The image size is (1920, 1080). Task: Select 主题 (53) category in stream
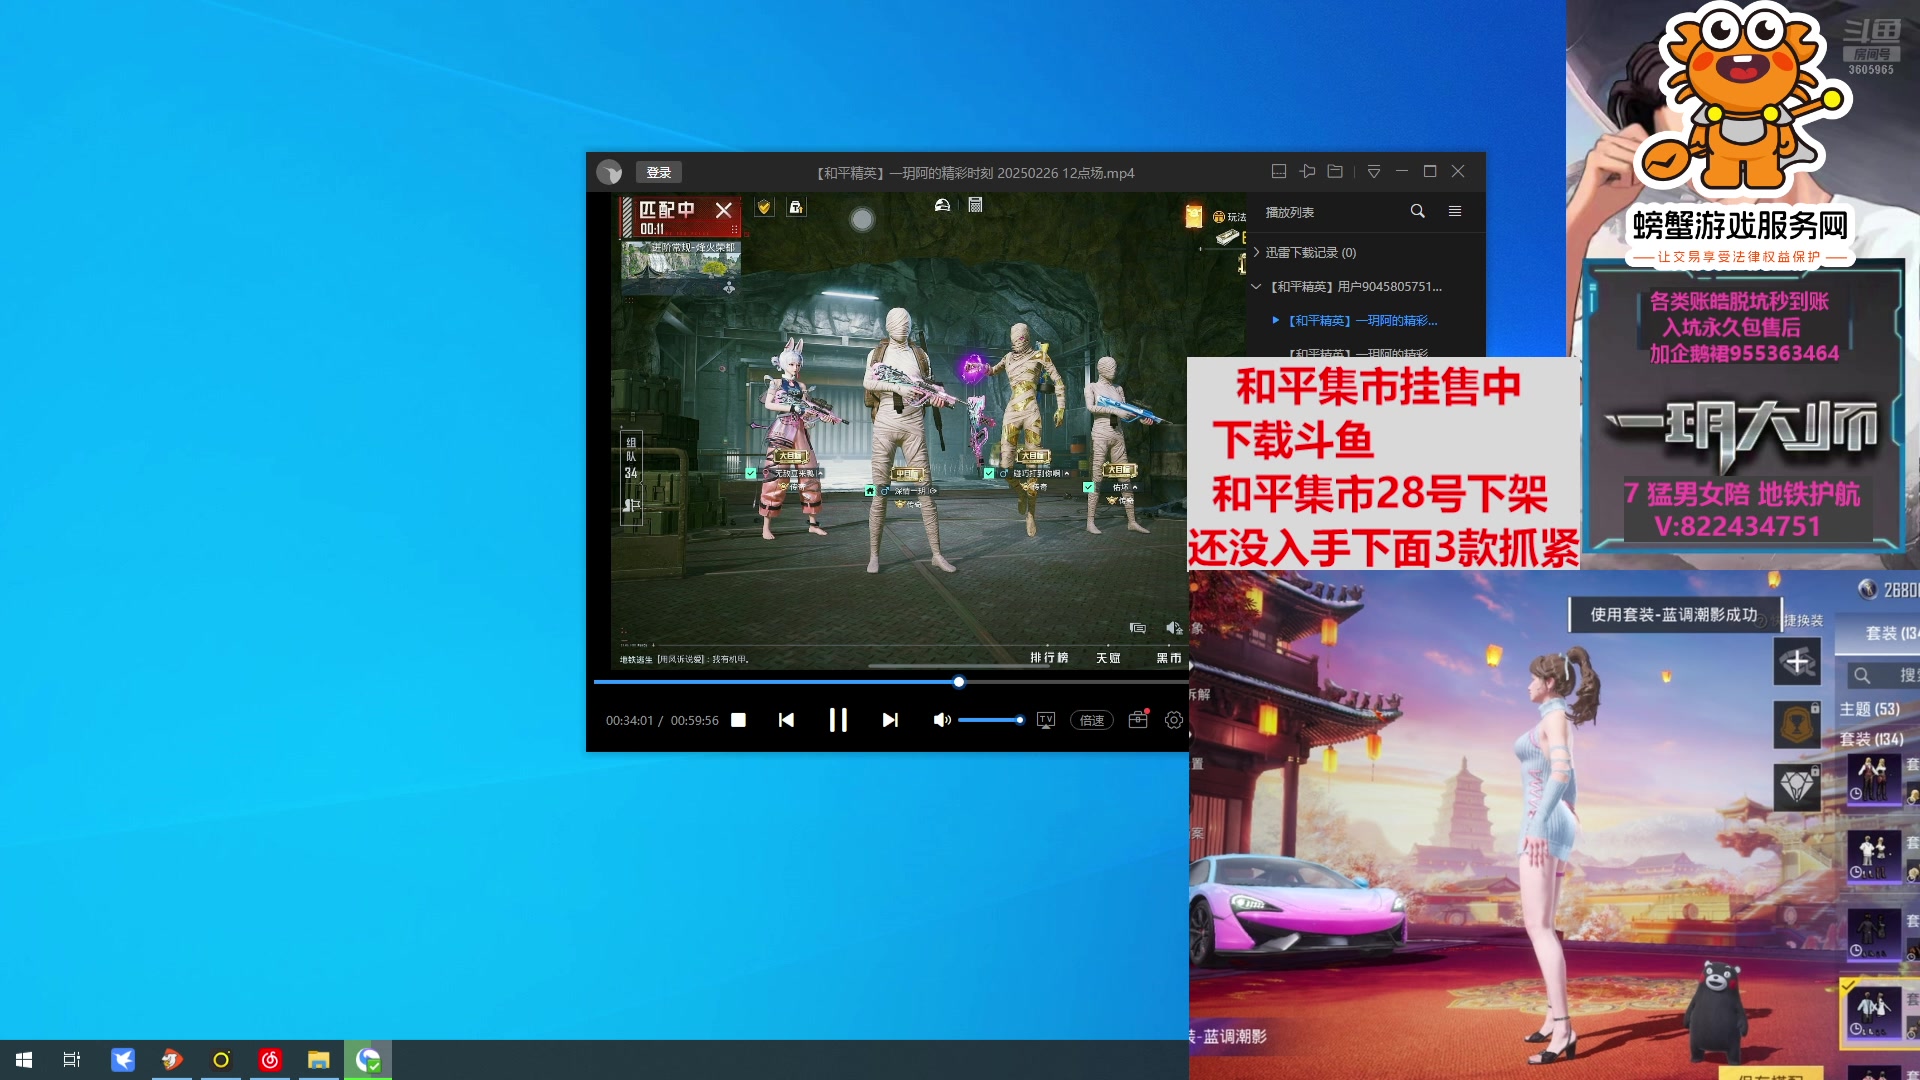coord(1870,709)
